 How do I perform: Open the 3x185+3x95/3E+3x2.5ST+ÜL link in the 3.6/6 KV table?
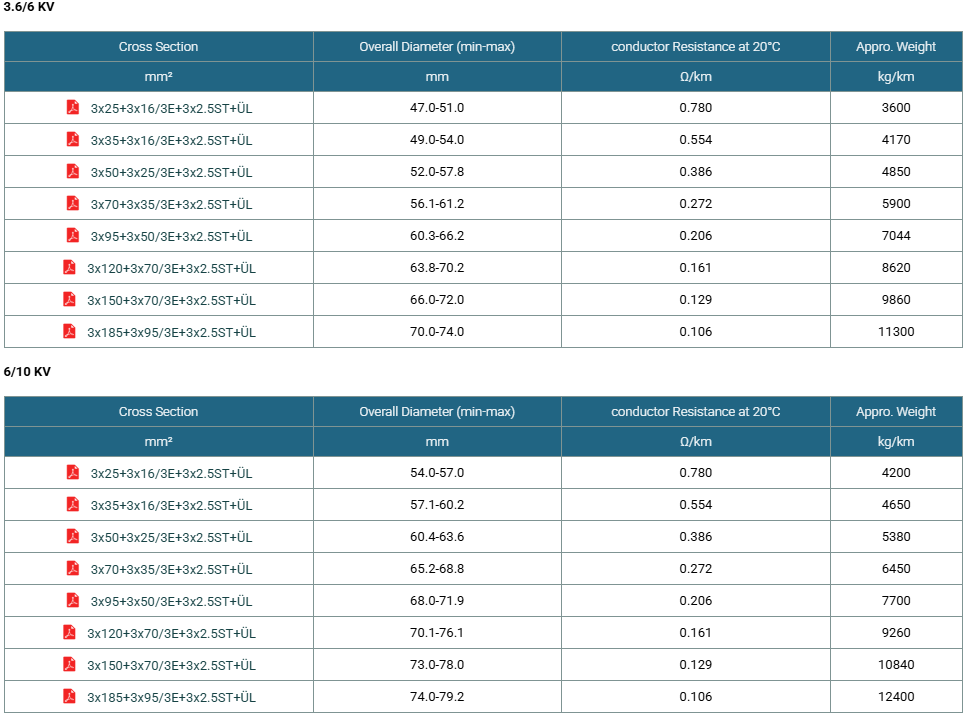pos(171,333)
